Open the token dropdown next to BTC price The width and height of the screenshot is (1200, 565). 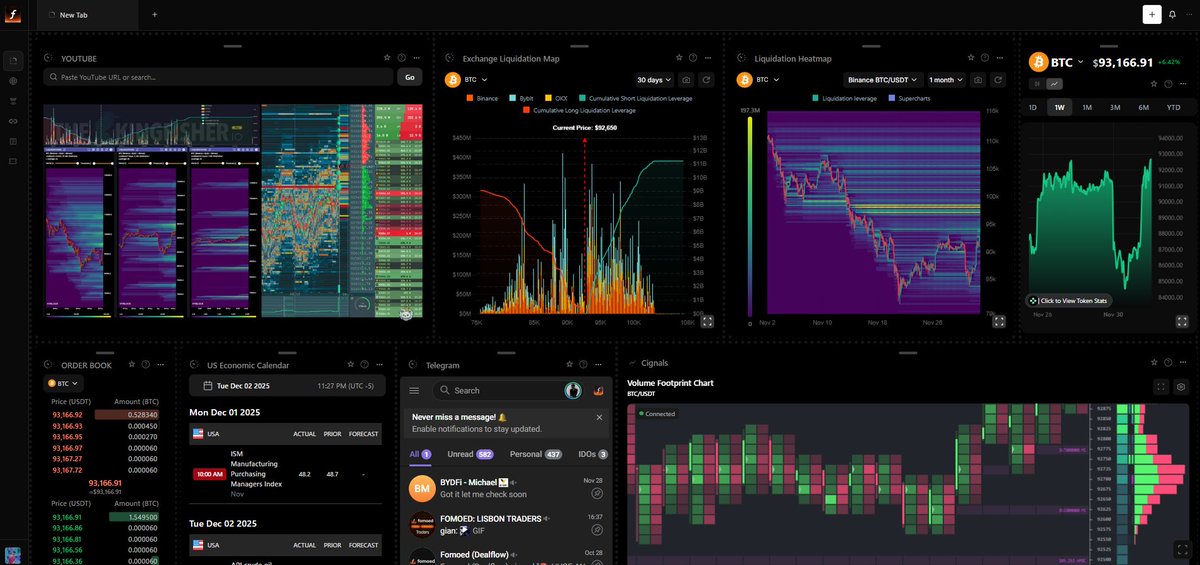pyautogui.click(x=1080, y=62)
